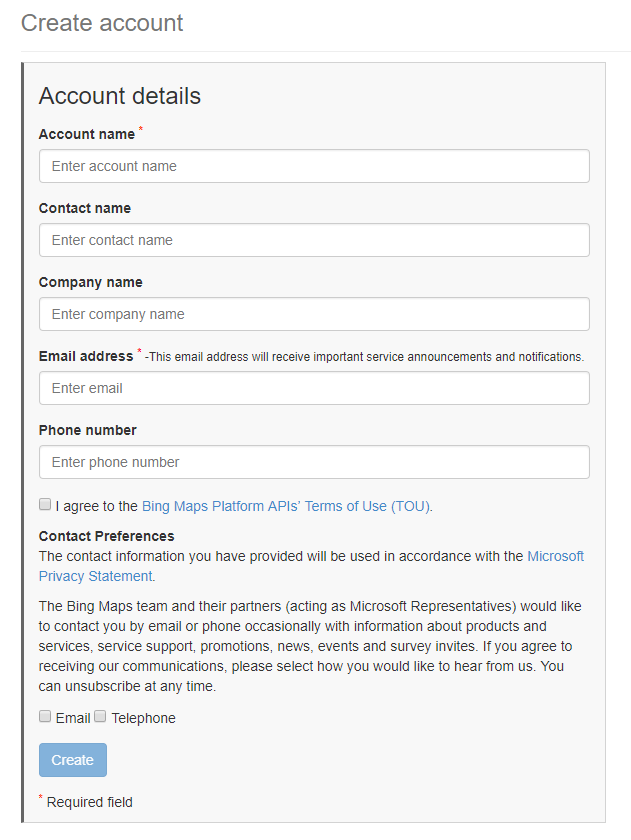Image resolution: width=631 pixels, height=840 pixels.
Task: Click the 'Contact Preferences' heading text
Action: coord(107,536)
